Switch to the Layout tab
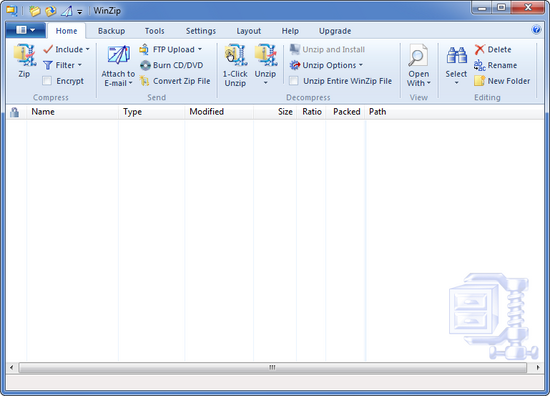Image resolution: width=550 pixels, height=396 pixels. tap(249, 31)
